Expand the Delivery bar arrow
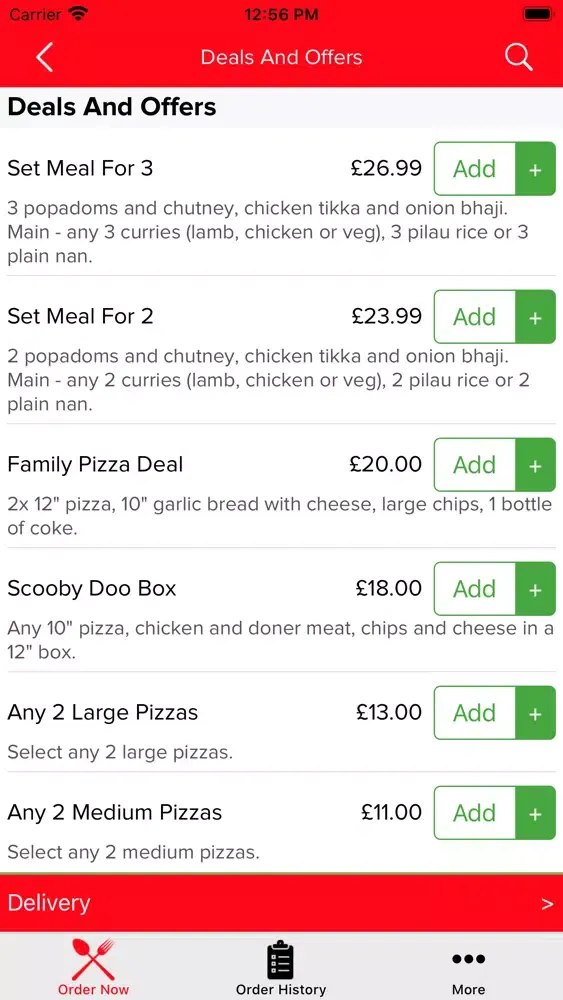 547,904
